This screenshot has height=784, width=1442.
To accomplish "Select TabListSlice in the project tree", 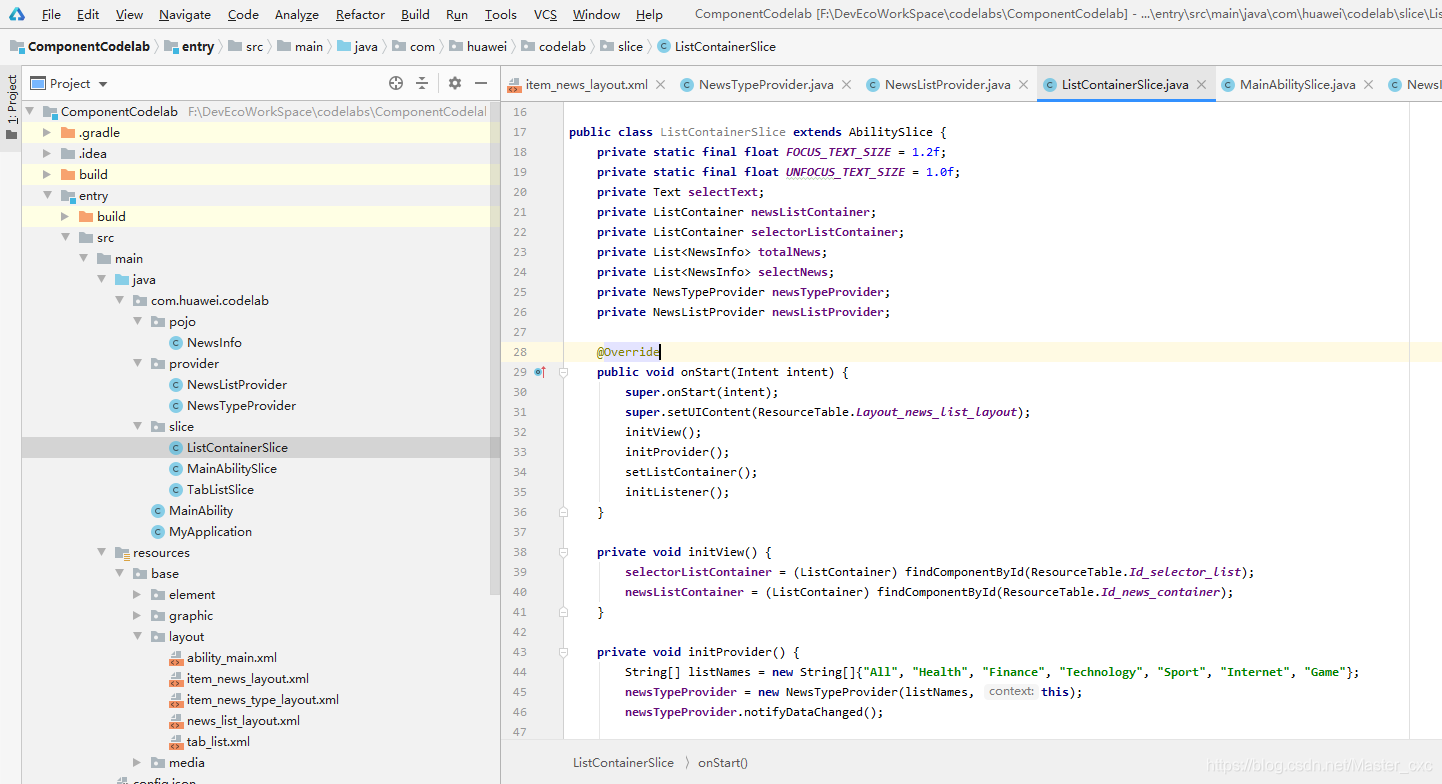I will [x=220, y=490].
